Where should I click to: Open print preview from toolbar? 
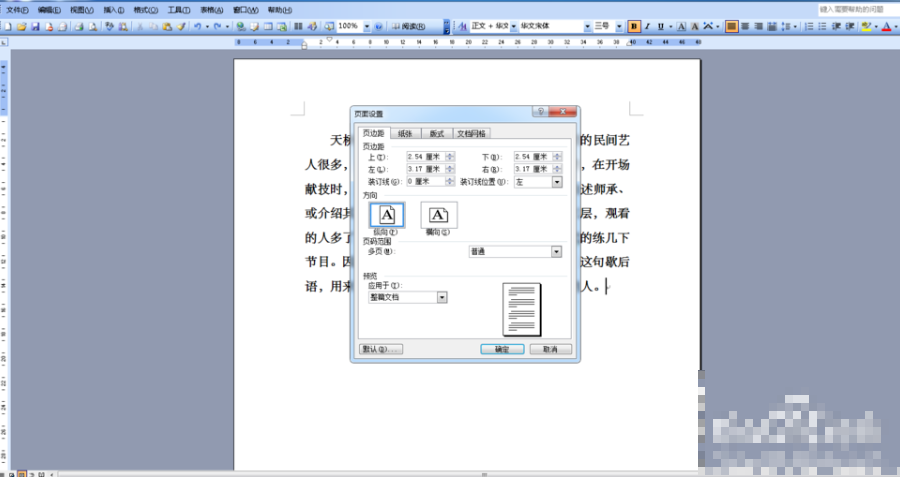pyautogui.click(x=92, y=26)
